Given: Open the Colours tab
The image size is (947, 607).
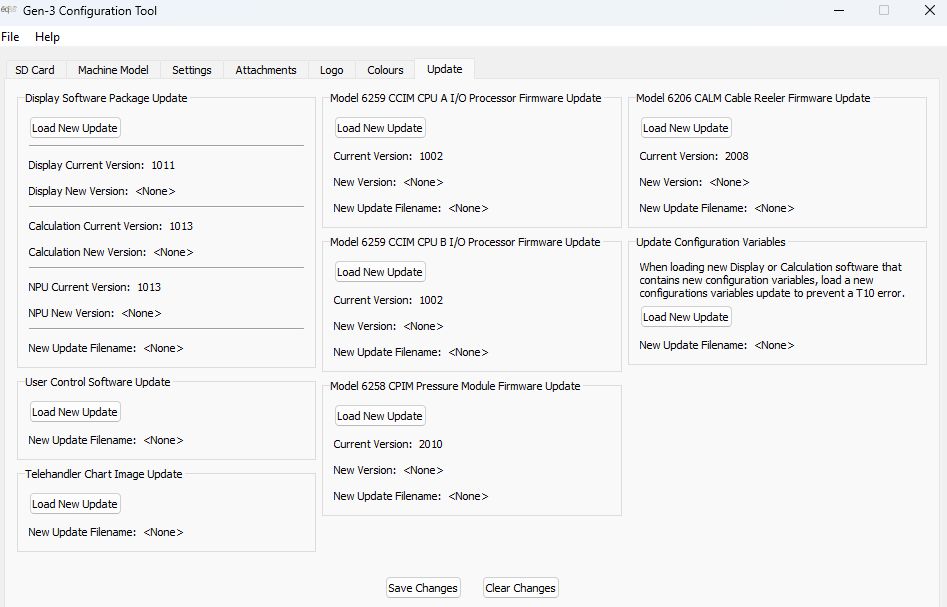Looking at the screenshot, I should (x=385, y=70).
